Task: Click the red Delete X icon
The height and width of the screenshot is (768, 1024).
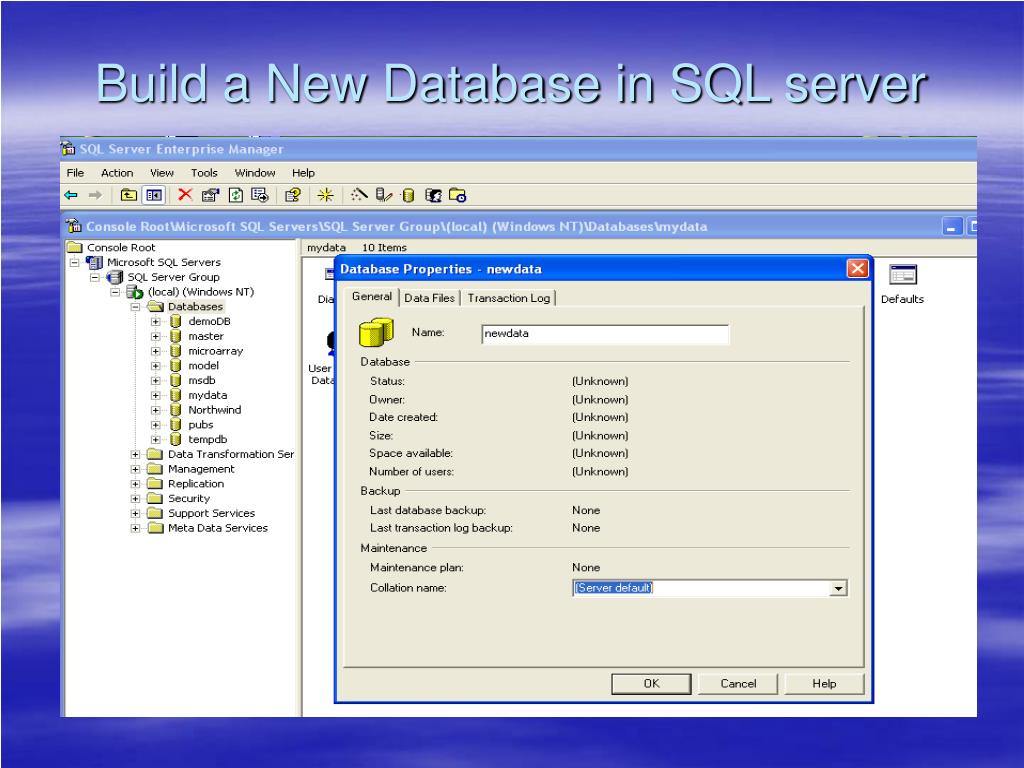Action: [185, 195]
